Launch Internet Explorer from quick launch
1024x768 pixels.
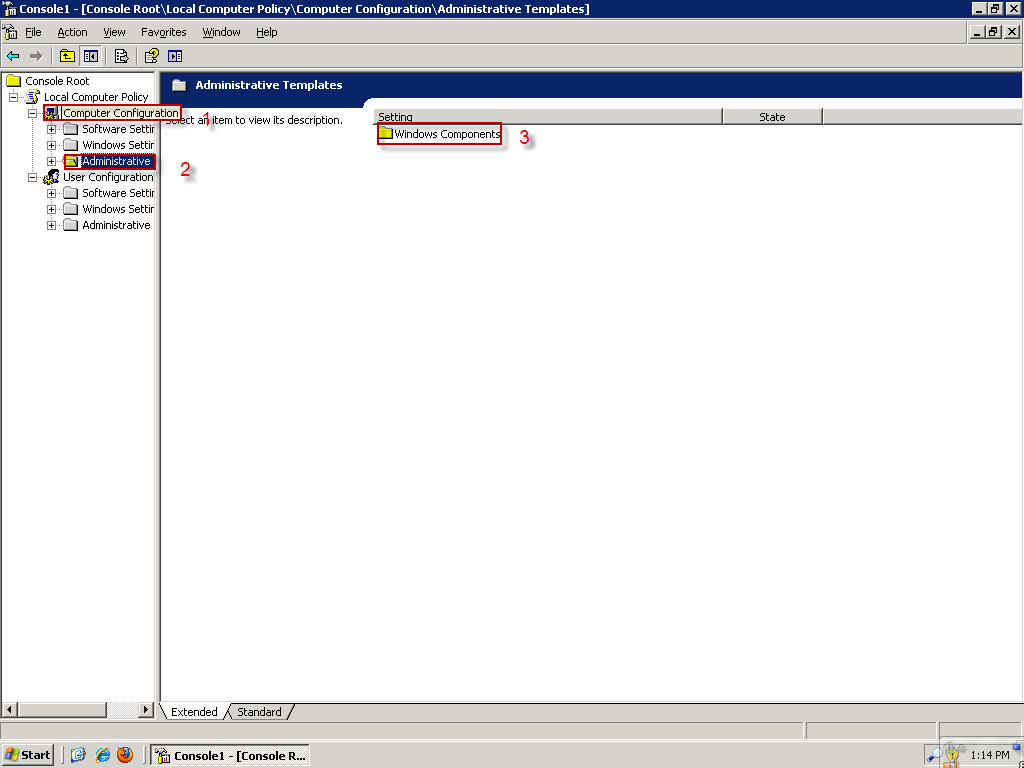coord(103,755)
